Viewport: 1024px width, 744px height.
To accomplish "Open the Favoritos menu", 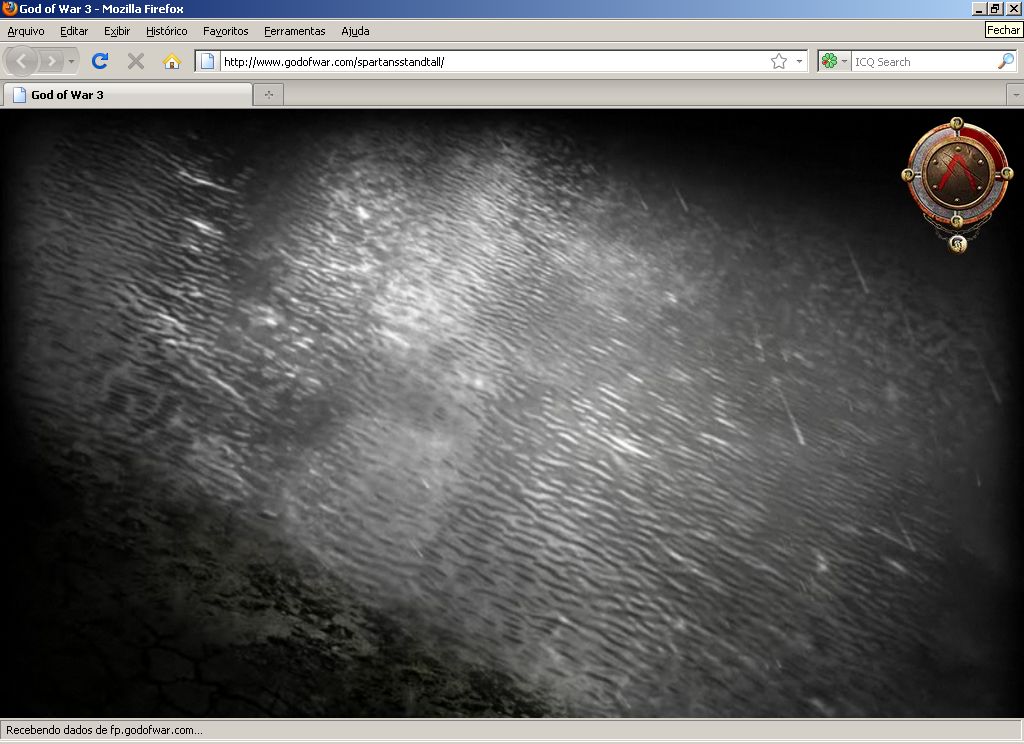I will [225, 31].
